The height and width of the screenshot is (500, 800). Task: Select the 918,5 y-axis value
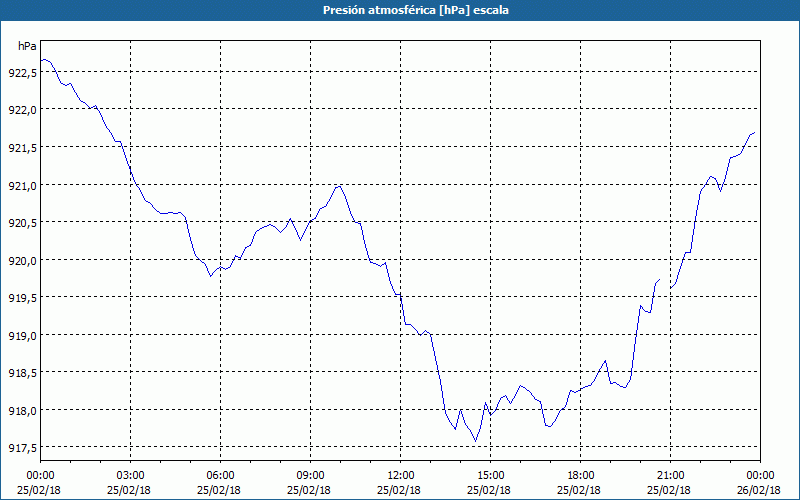22,374
